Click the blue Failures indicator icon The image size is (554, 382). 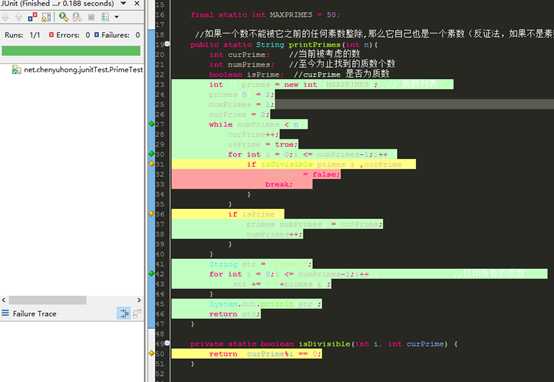coord(96,35)
